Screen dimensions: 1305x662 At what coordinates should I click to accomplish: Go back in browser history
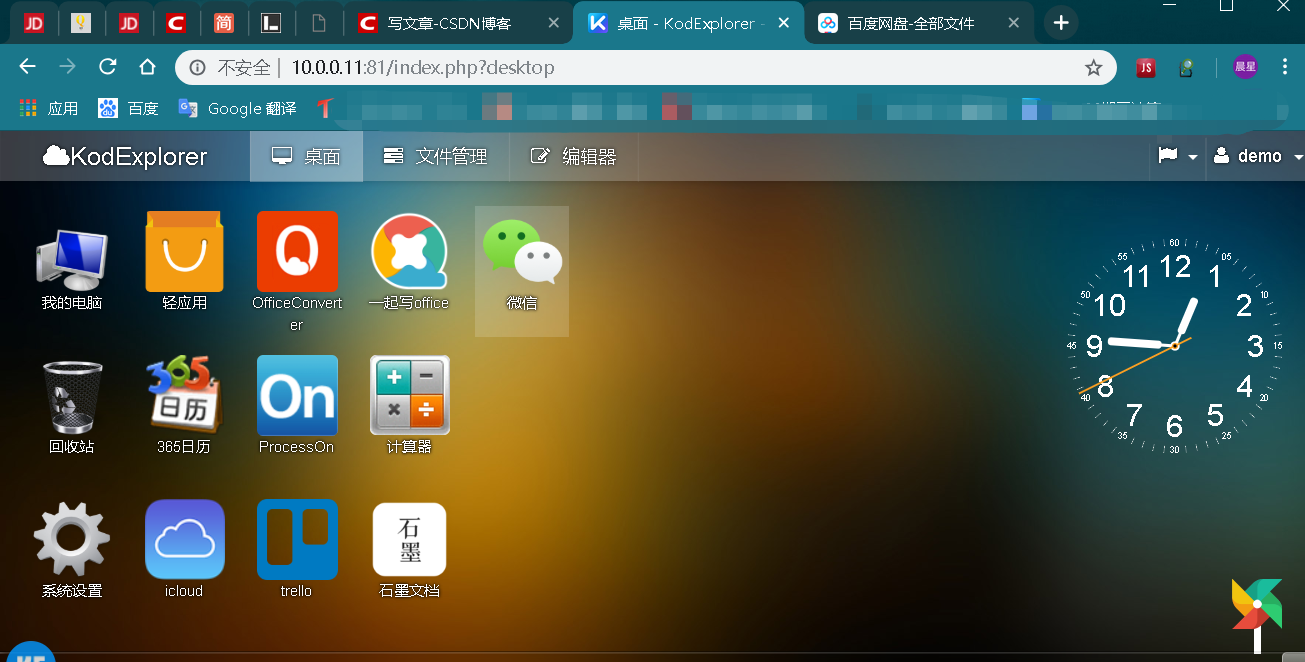click(x=27, y=67)
